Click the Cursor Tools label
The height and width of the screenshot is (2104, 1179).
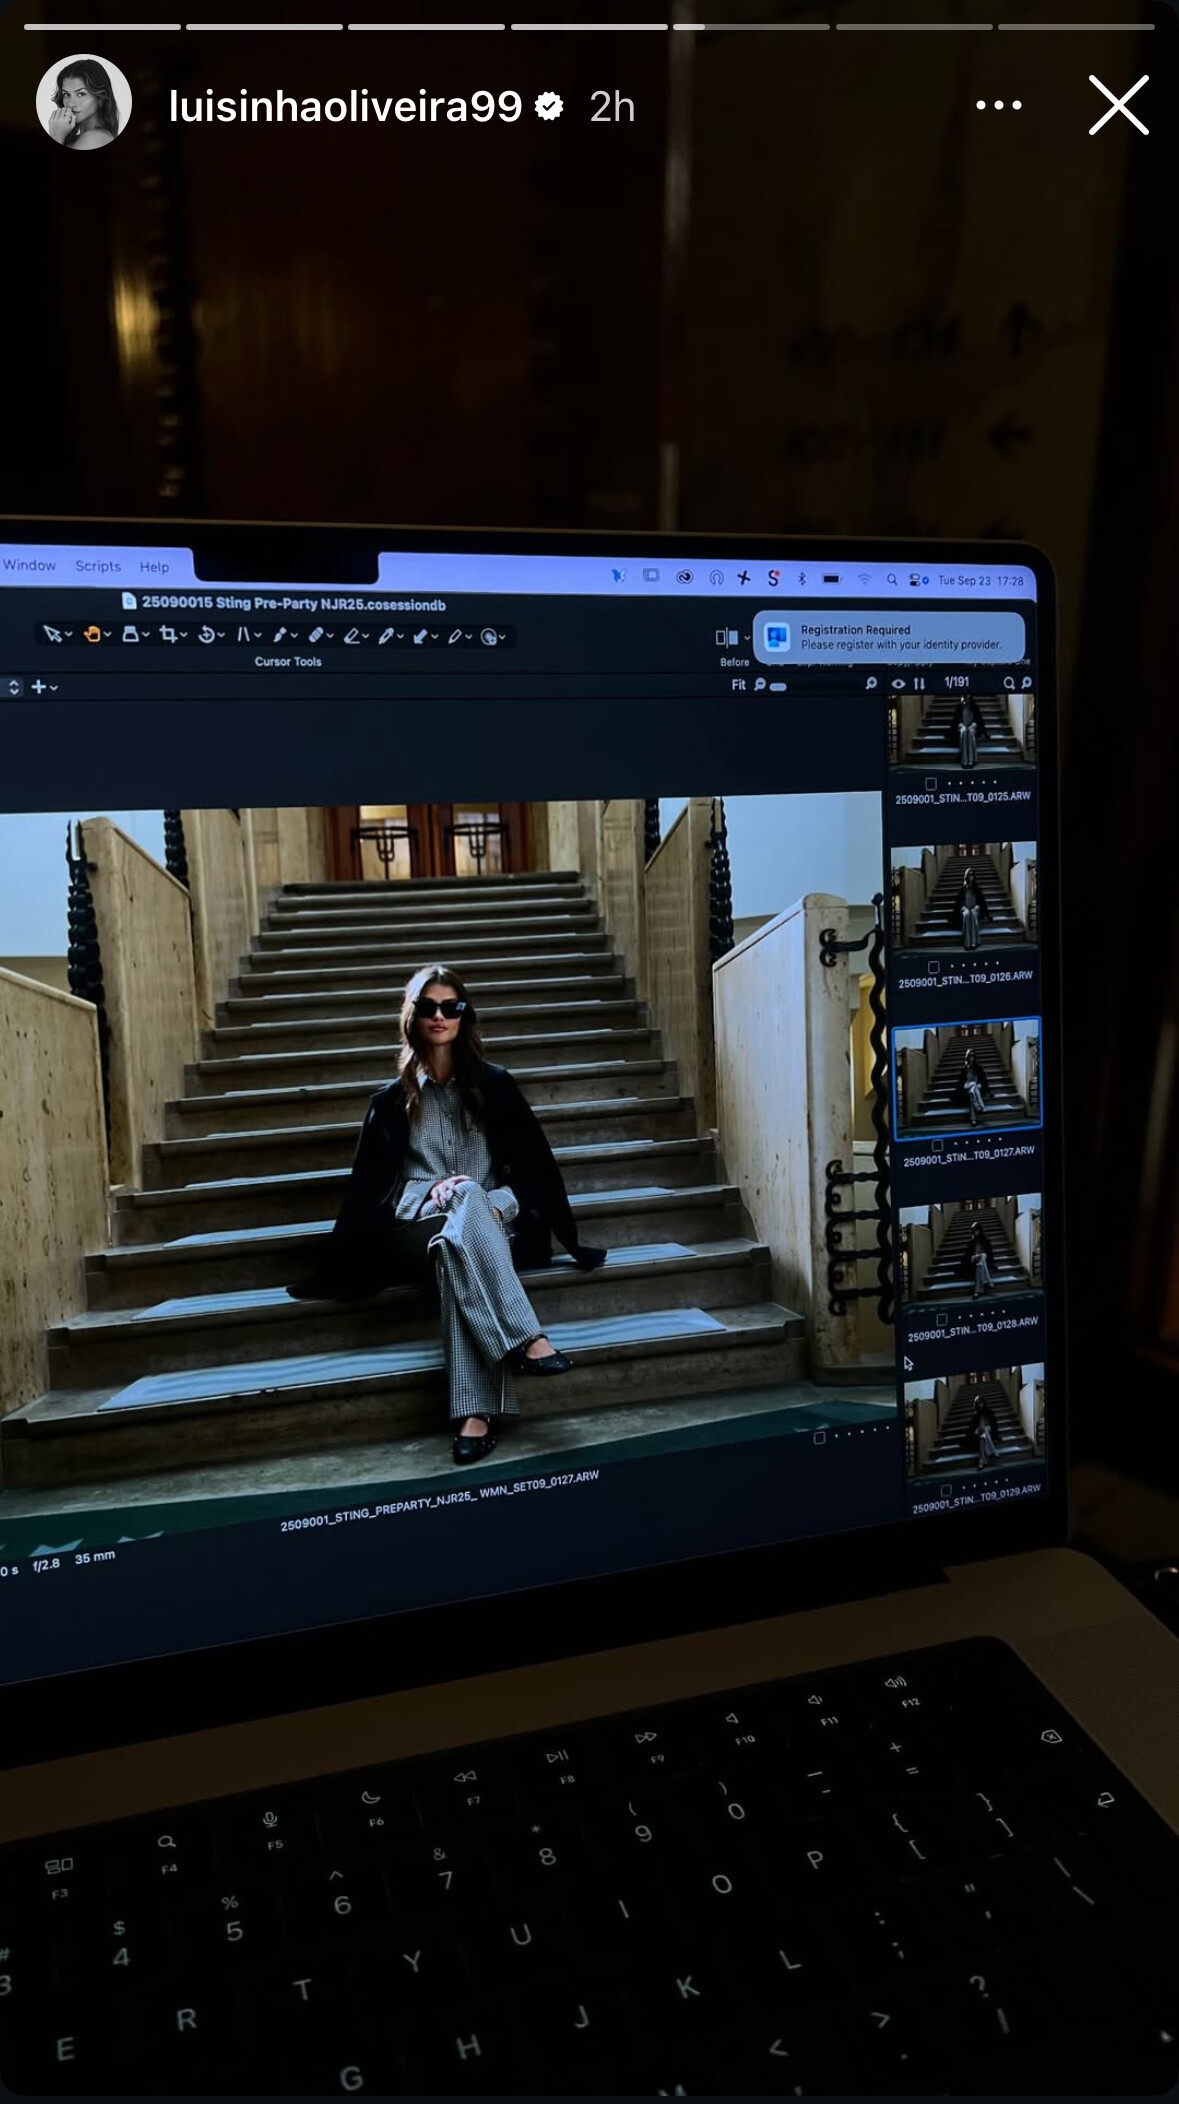point(288,661)
